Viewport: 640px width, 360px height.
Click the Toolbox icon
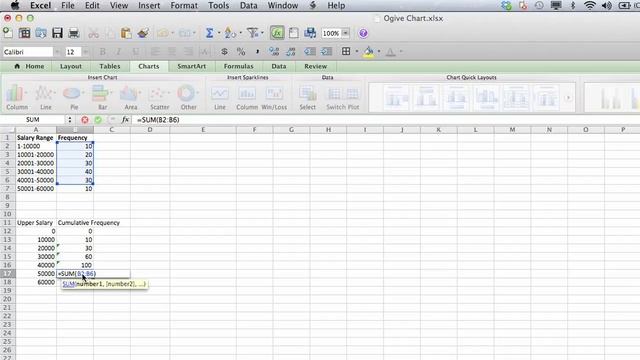point(293,33)
